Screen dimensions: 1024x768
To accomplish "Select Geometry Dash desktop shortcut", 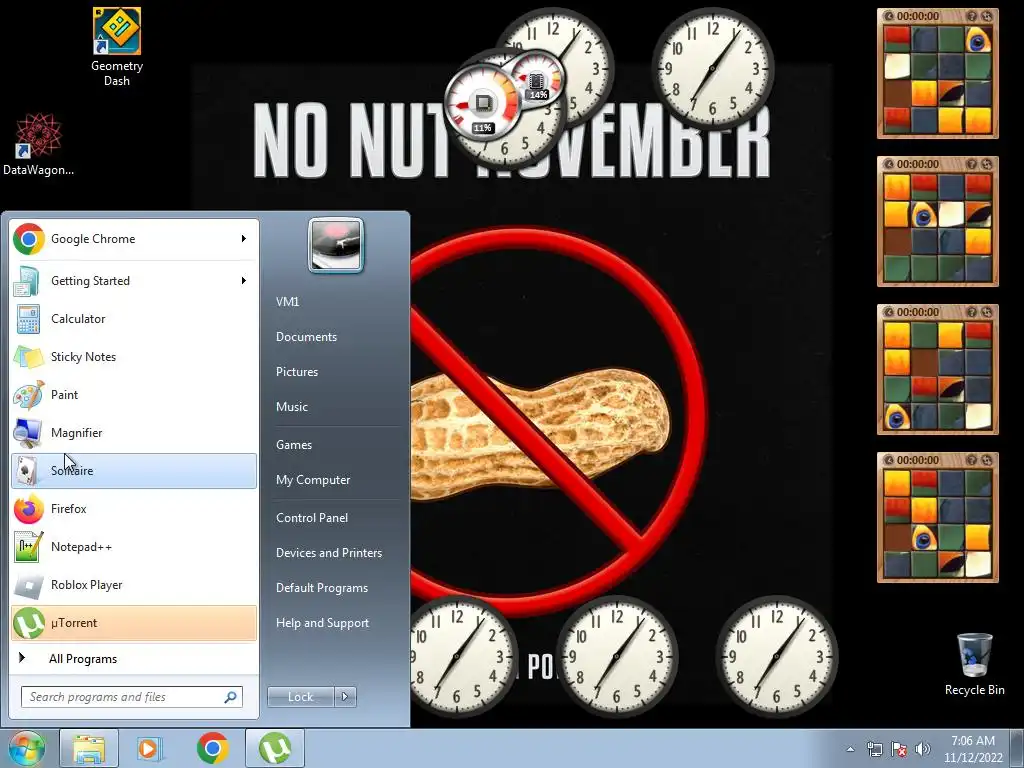I will pos(117,48).
